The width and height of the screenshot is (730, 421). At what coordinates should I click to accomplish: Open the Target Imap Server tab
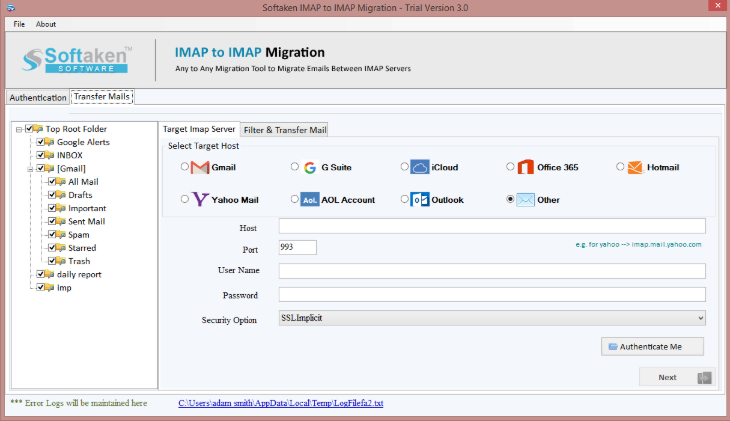point(199,129)
